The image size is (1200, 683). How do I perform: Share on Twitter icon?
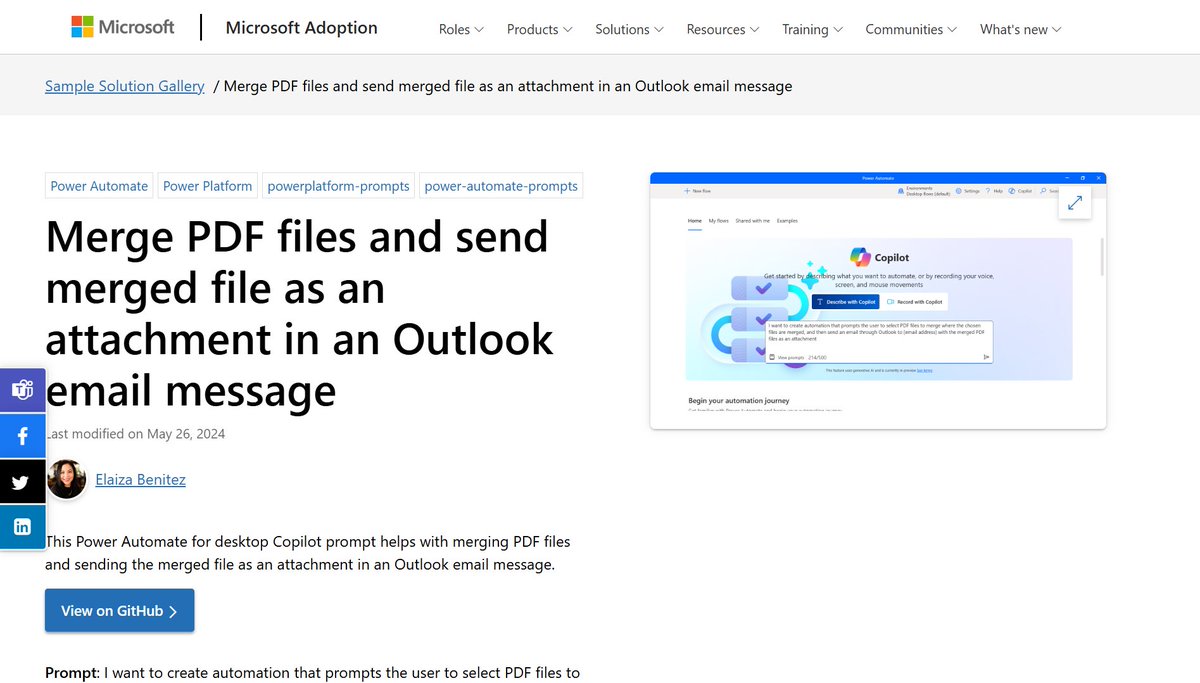tap(22, 481)
